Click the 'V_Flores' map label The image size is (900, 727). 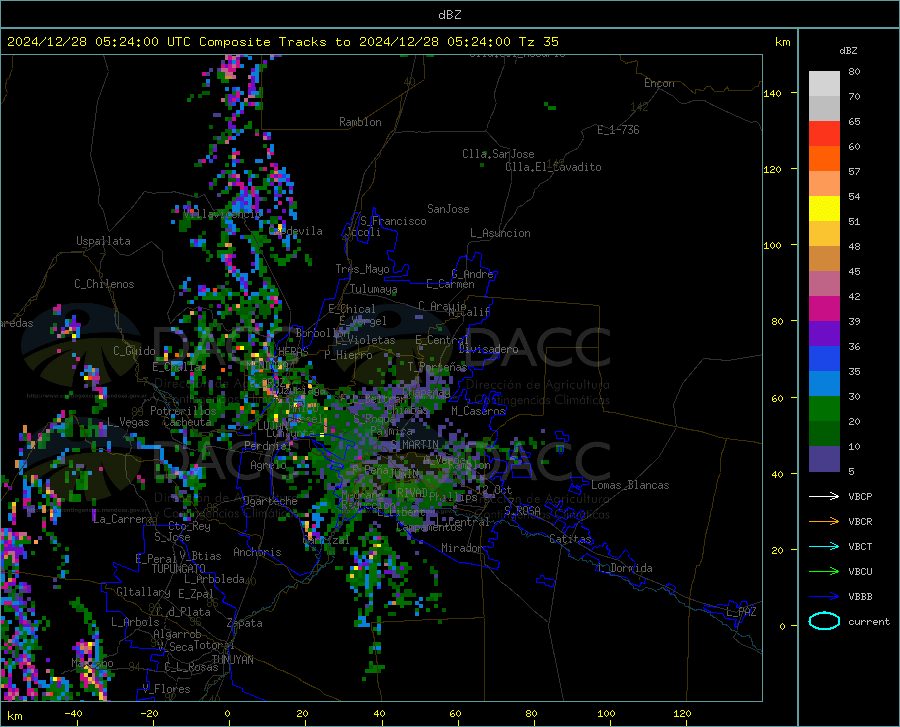[166, 689]
